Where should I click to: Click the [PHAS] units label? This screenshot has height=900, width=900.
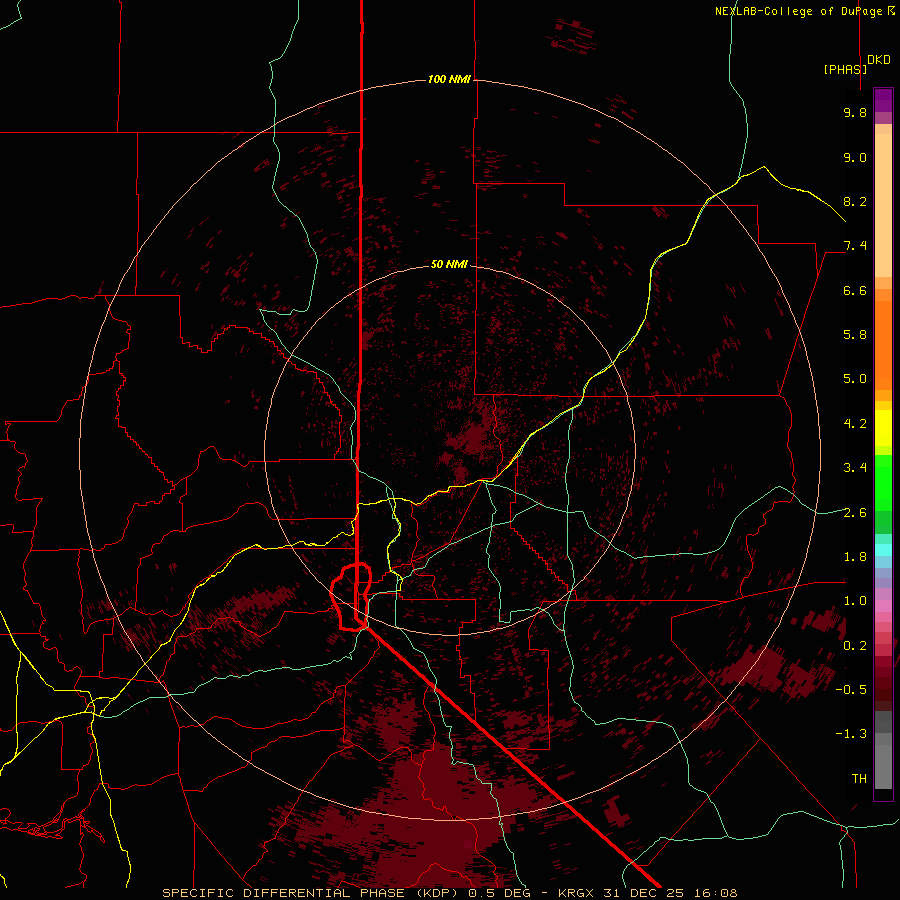pyautogui.click(x=845, y=69)
